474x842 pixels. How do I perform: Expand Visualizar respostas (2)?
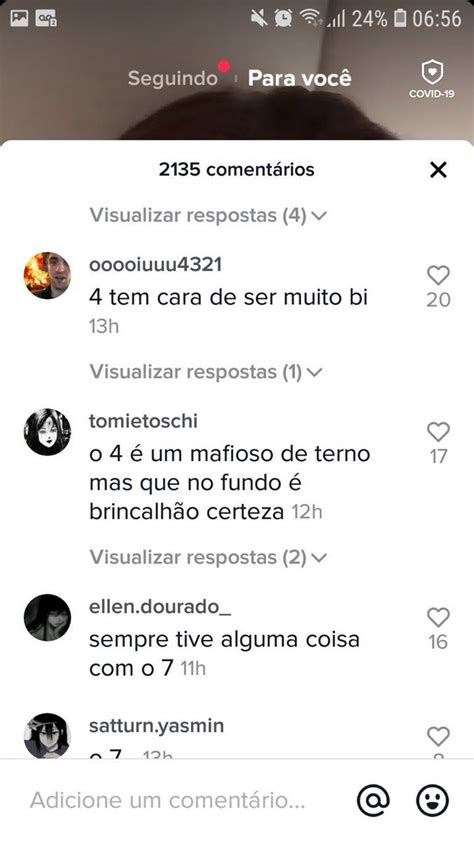click(208, 557)
